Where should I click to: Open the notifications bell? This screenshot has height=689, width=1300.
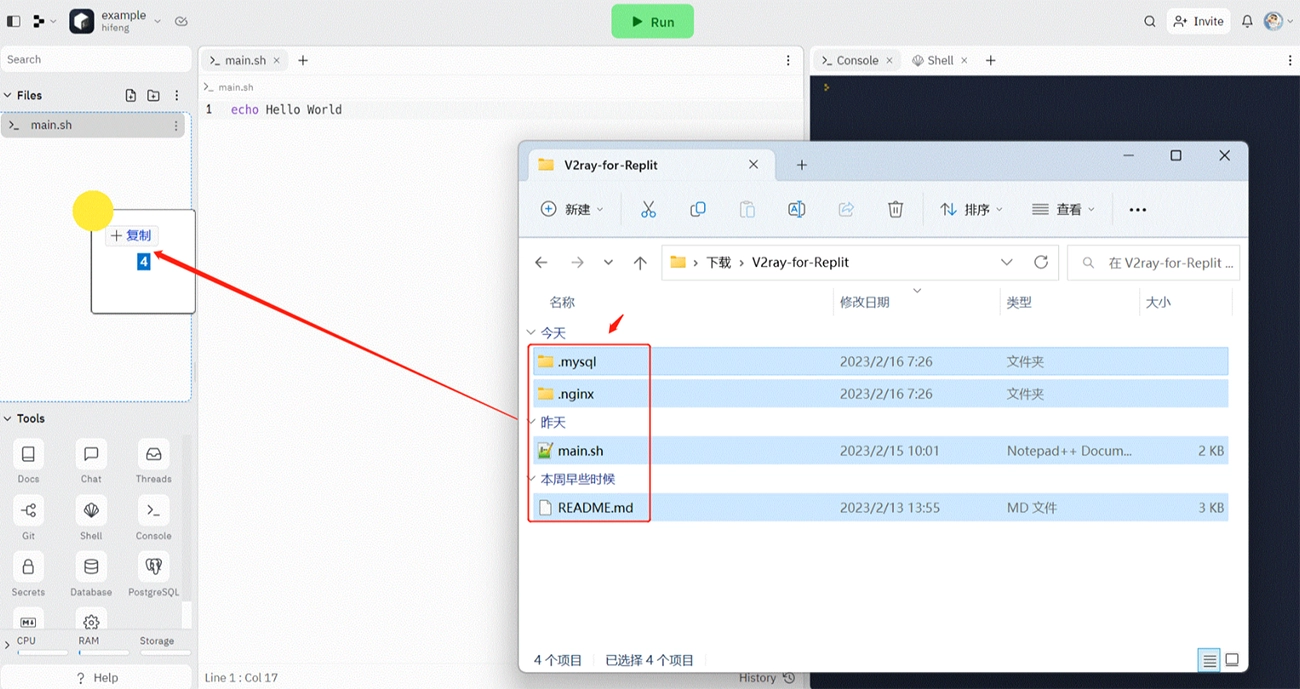click(x=1247, y=21)
